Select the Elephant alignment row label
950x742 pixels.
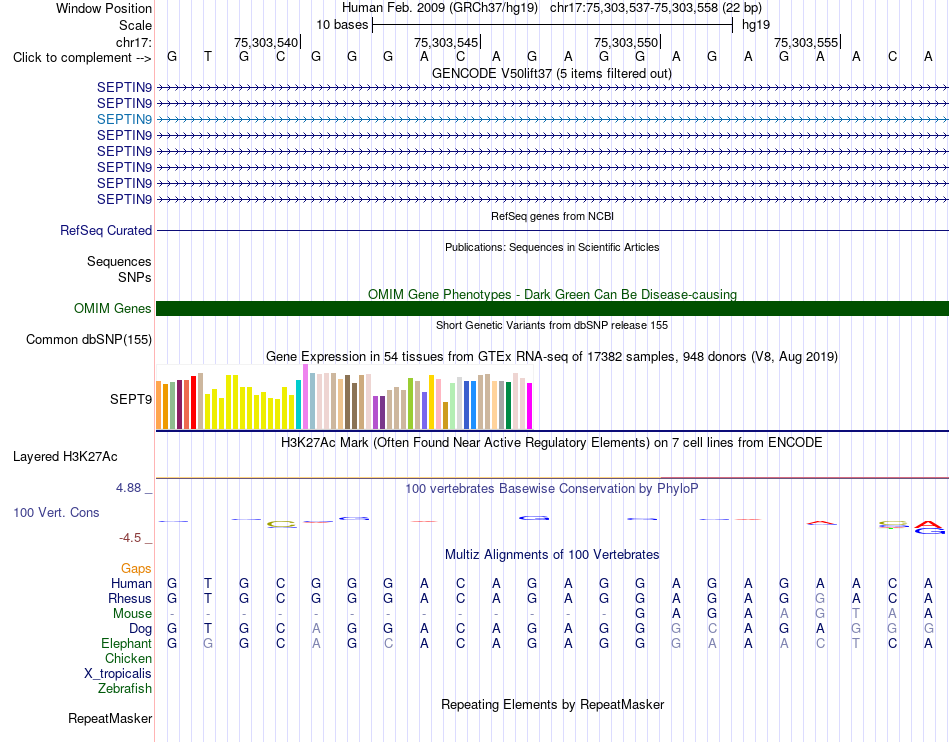point(127,644)
